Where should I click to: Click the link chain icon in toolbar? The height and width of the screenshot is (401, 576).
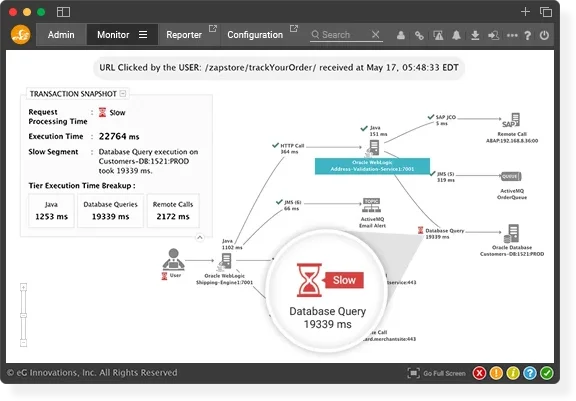419,35
